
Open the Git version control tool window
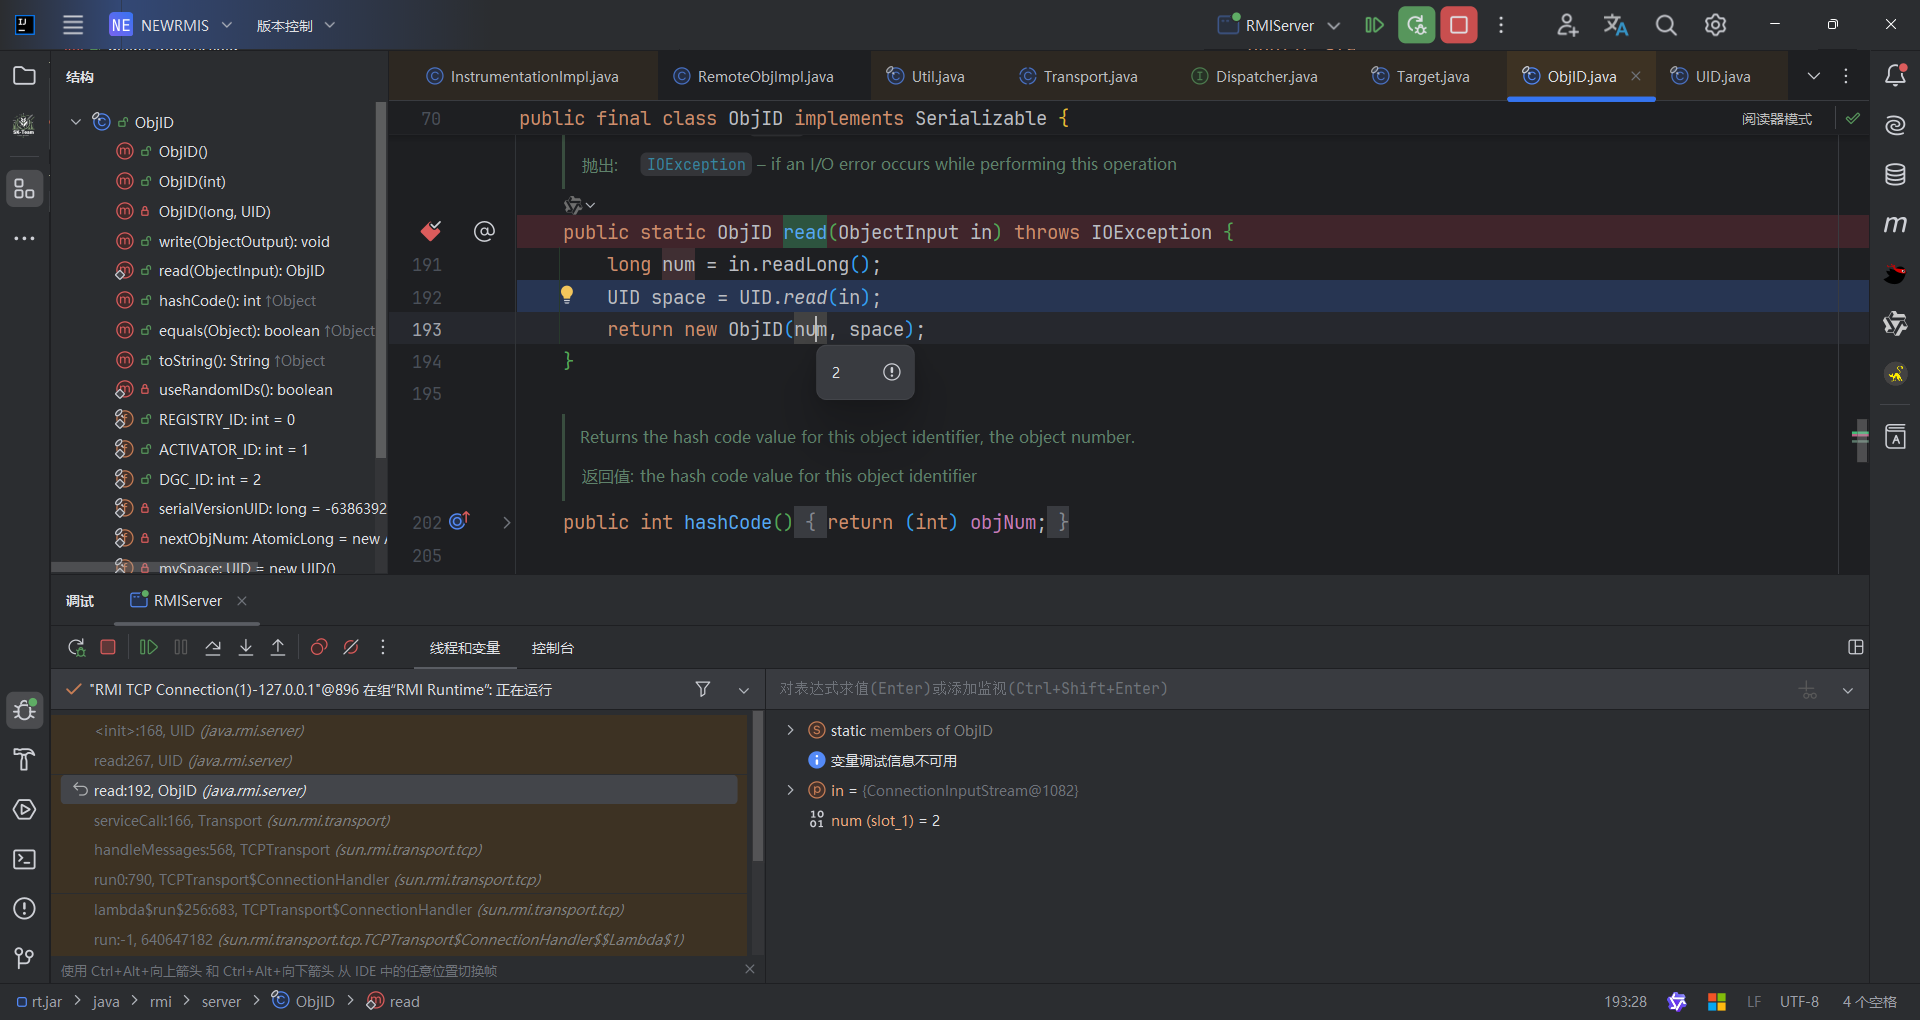click(24, 958)
